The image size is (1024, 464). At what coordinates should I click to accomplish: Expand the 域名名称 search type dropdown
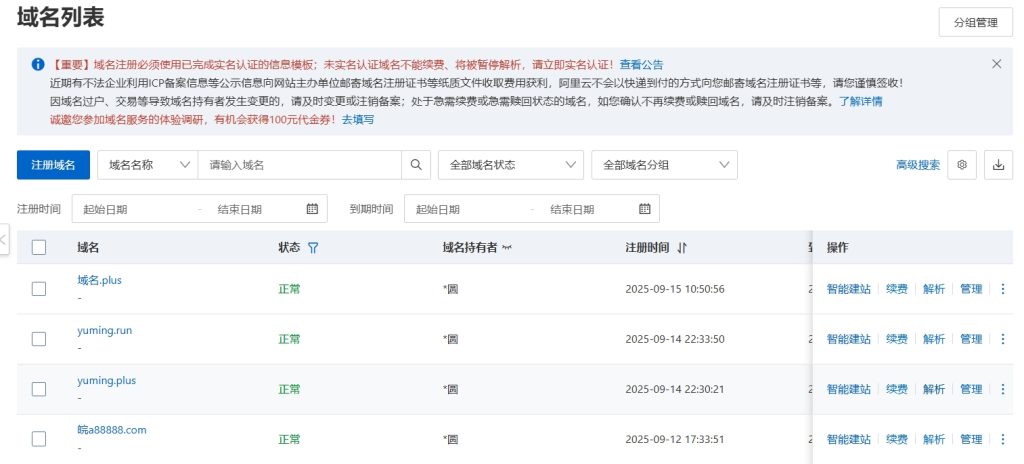point(147,165)
